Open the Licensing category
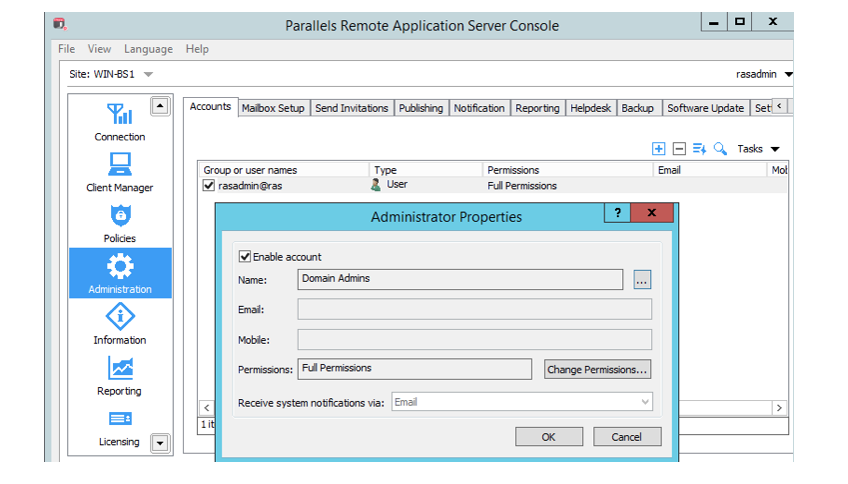This screenshot has height=484, width=848. pos(120,428)
